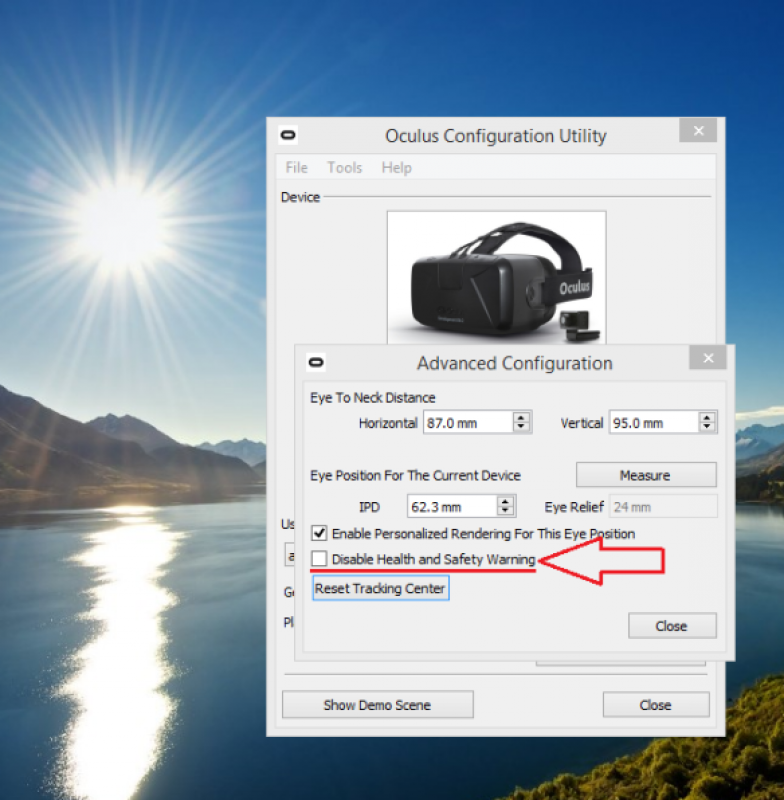This screenshot has height=800, width=784.
Task: Click Close button in Advanced Configuration dialog
Action: tap(672, 626)
